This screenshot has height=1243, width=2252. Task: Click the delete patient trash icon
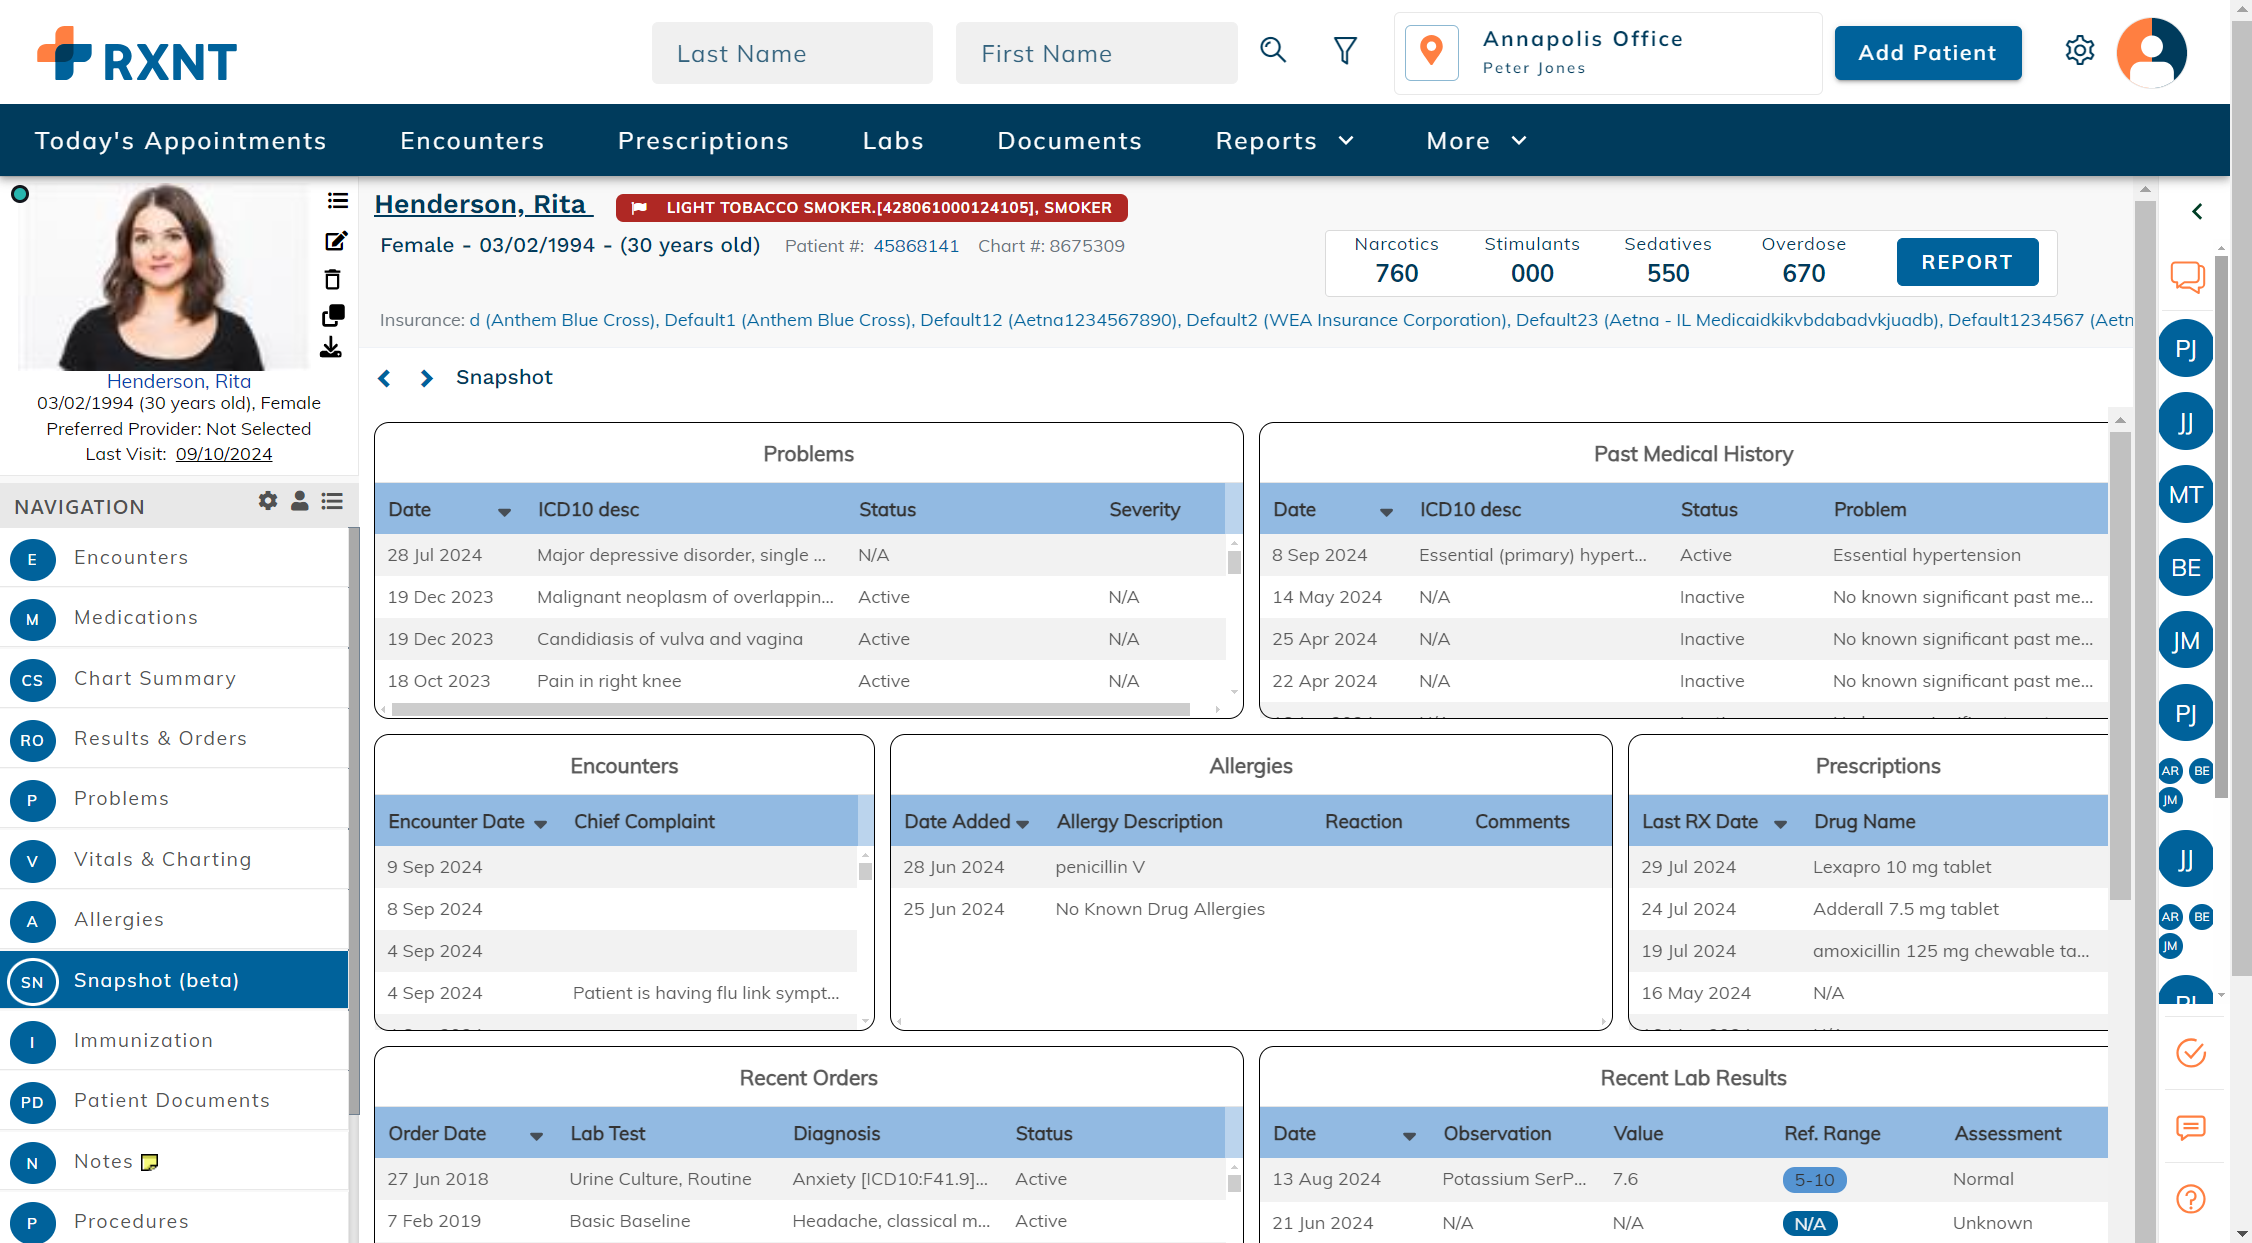(333, 279)
